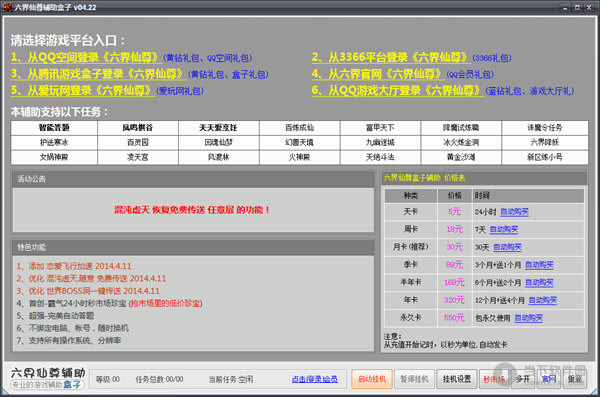Click feature item 优化 世界BOSS洞一键传送

(x=88, y=291)
